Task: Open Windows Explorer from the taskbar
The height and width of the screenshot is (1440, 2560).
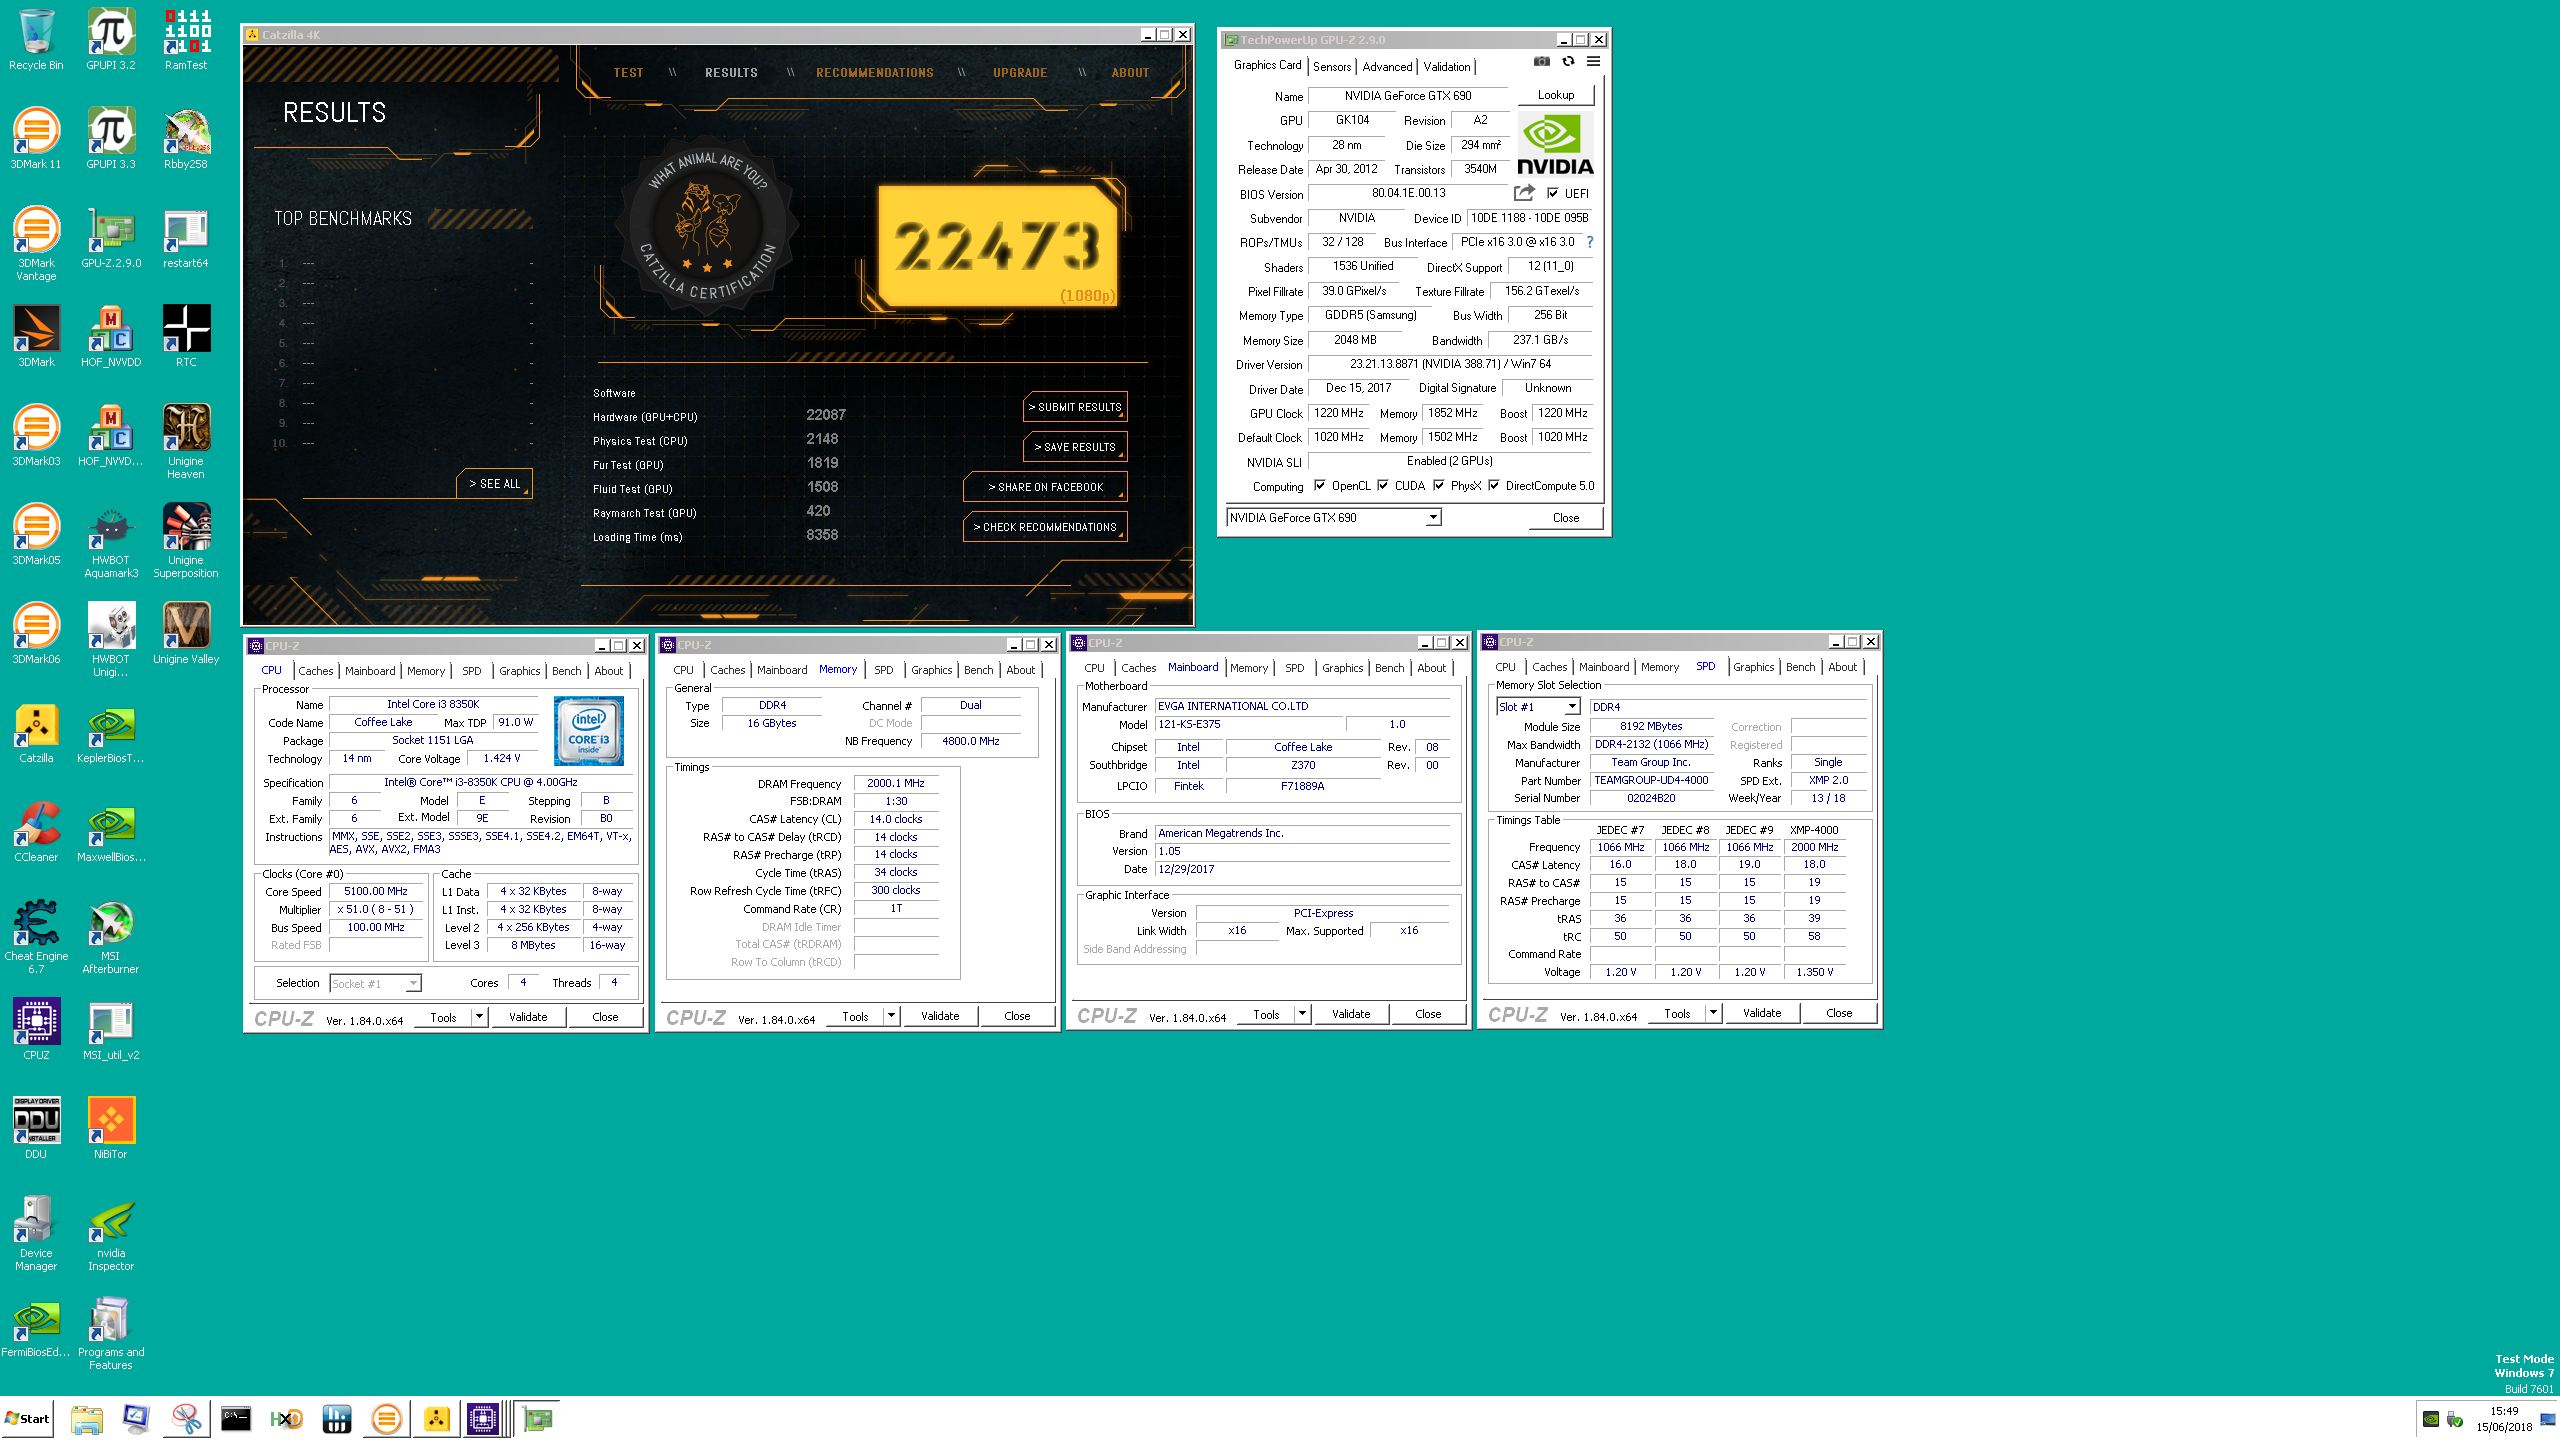Action: 87,1418
